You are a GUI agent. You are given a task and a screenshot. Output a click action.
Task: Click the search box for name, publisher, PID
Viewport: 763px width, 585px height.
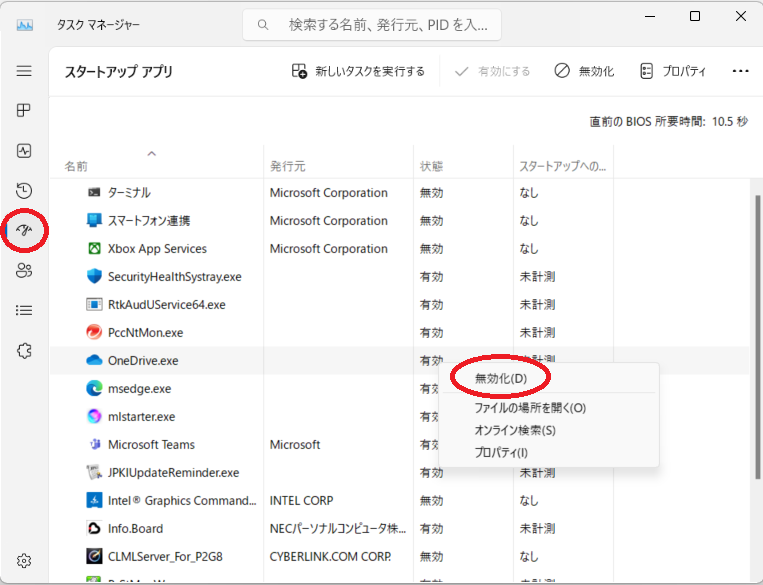[372, 24]
